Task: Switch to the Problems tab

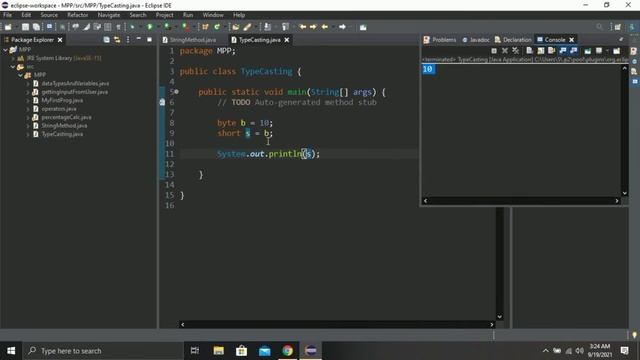Action: 440,40
